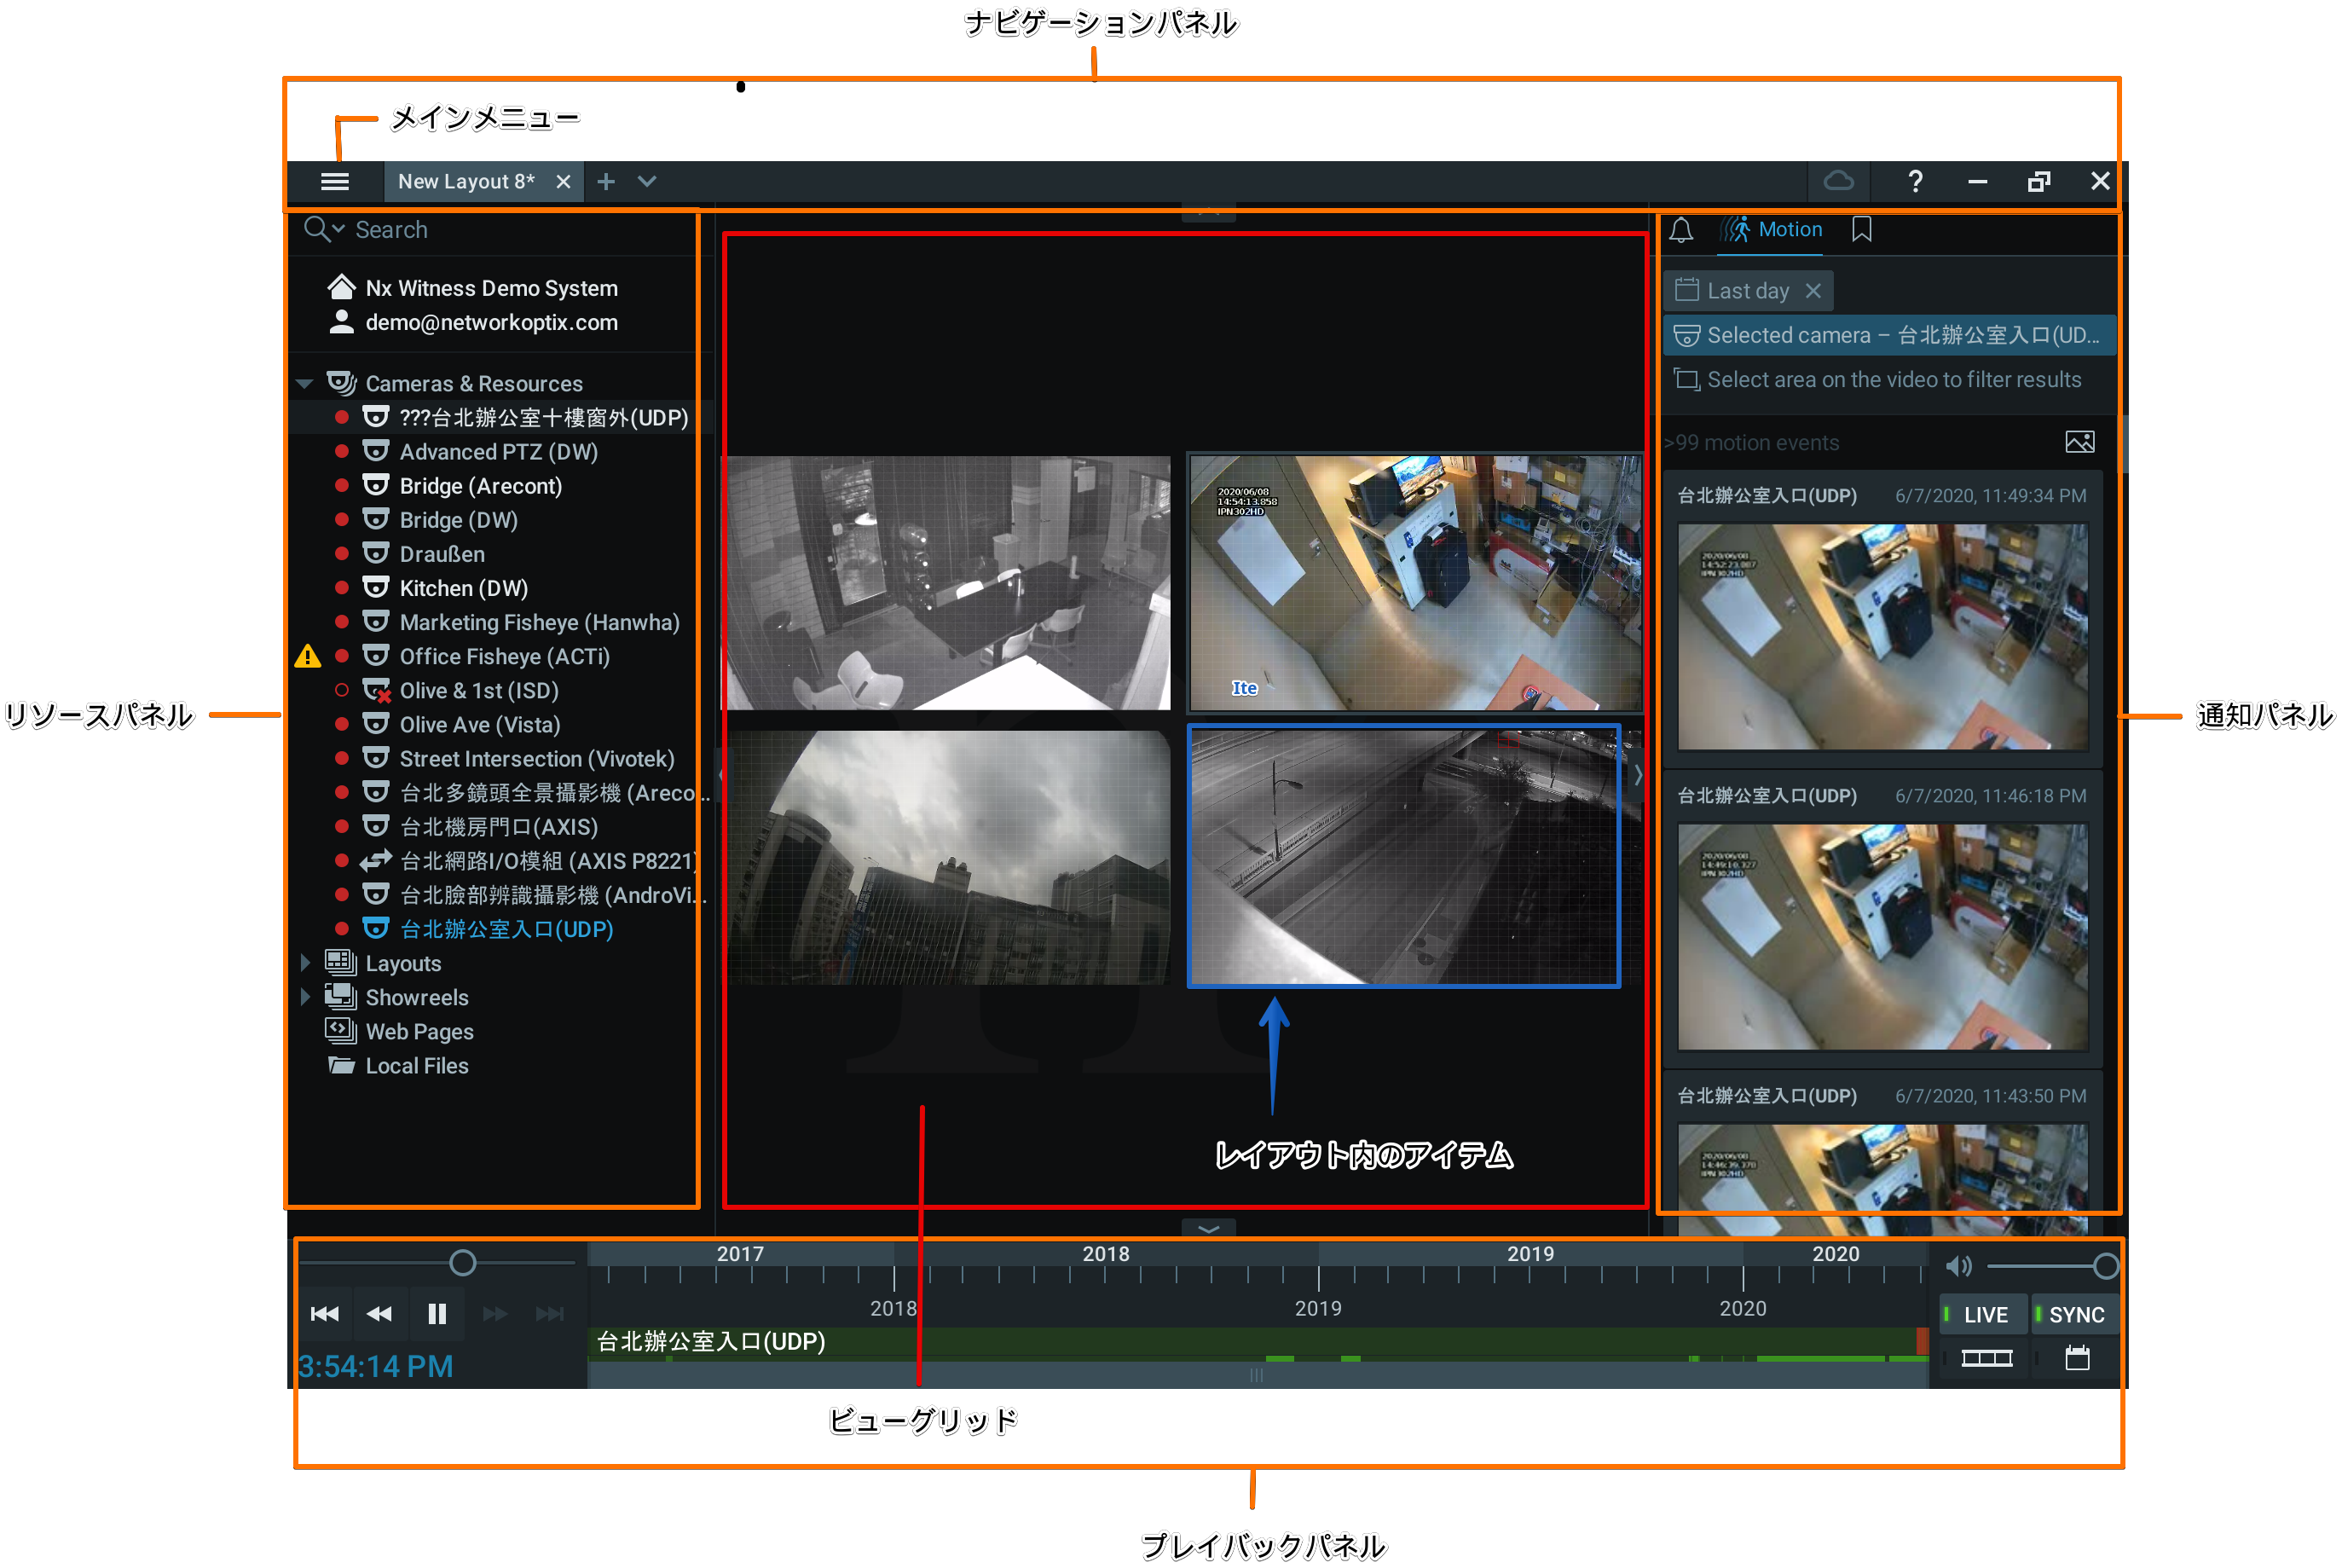Toggle motion event thumbnail preview icon
The image size is (2342, 1568).
pos(2079,442)
